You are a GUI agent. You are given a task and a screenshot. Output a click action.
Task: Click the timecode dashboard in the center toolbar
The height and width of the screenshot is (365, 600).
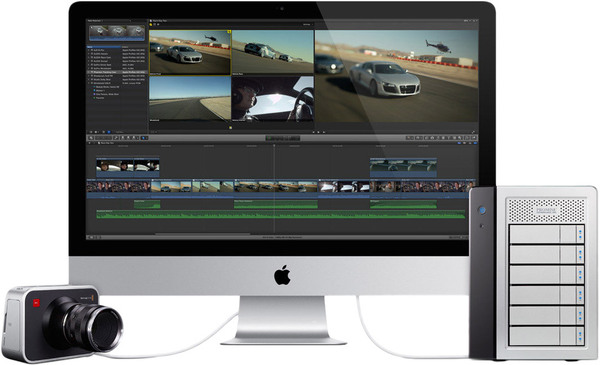283,138
